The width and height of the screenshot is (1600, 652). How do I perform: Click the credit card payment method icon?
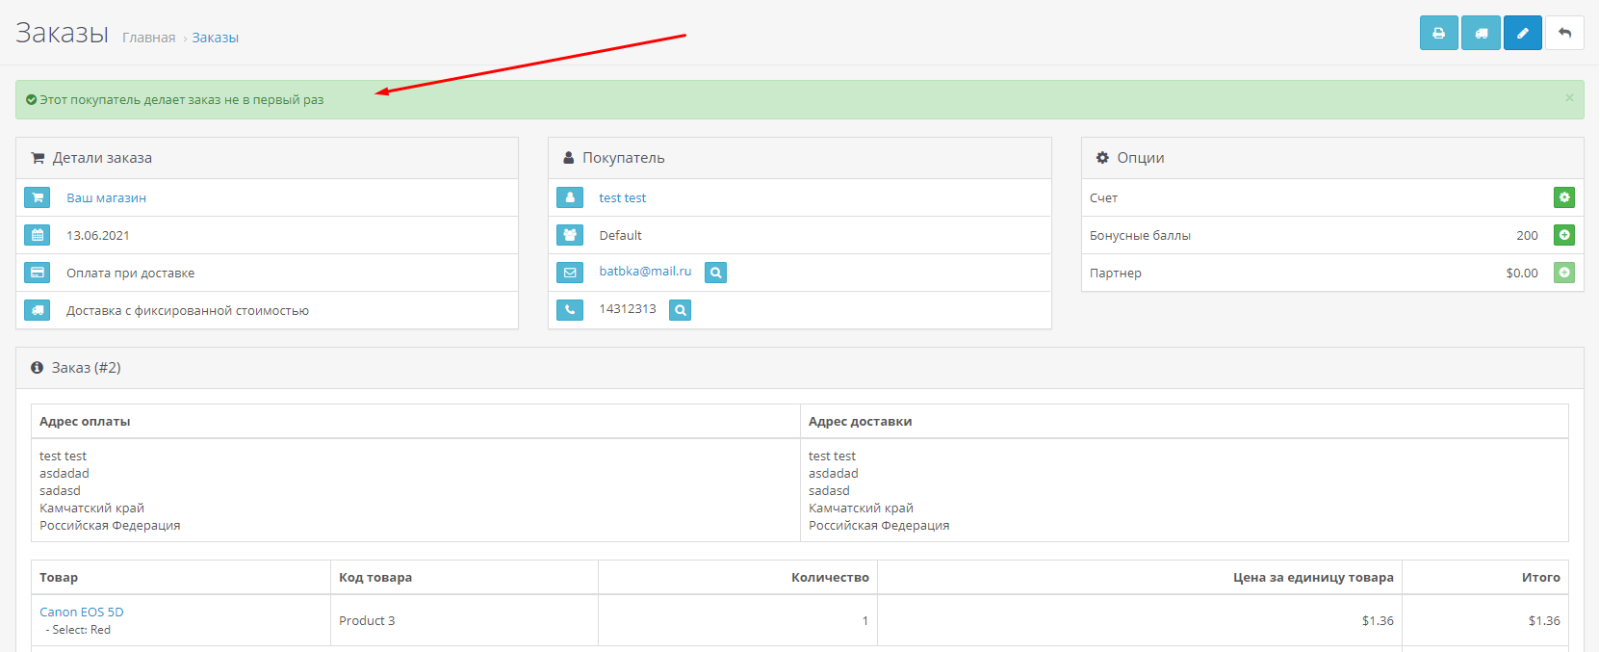pyautogui.click(x=37, y=273)
